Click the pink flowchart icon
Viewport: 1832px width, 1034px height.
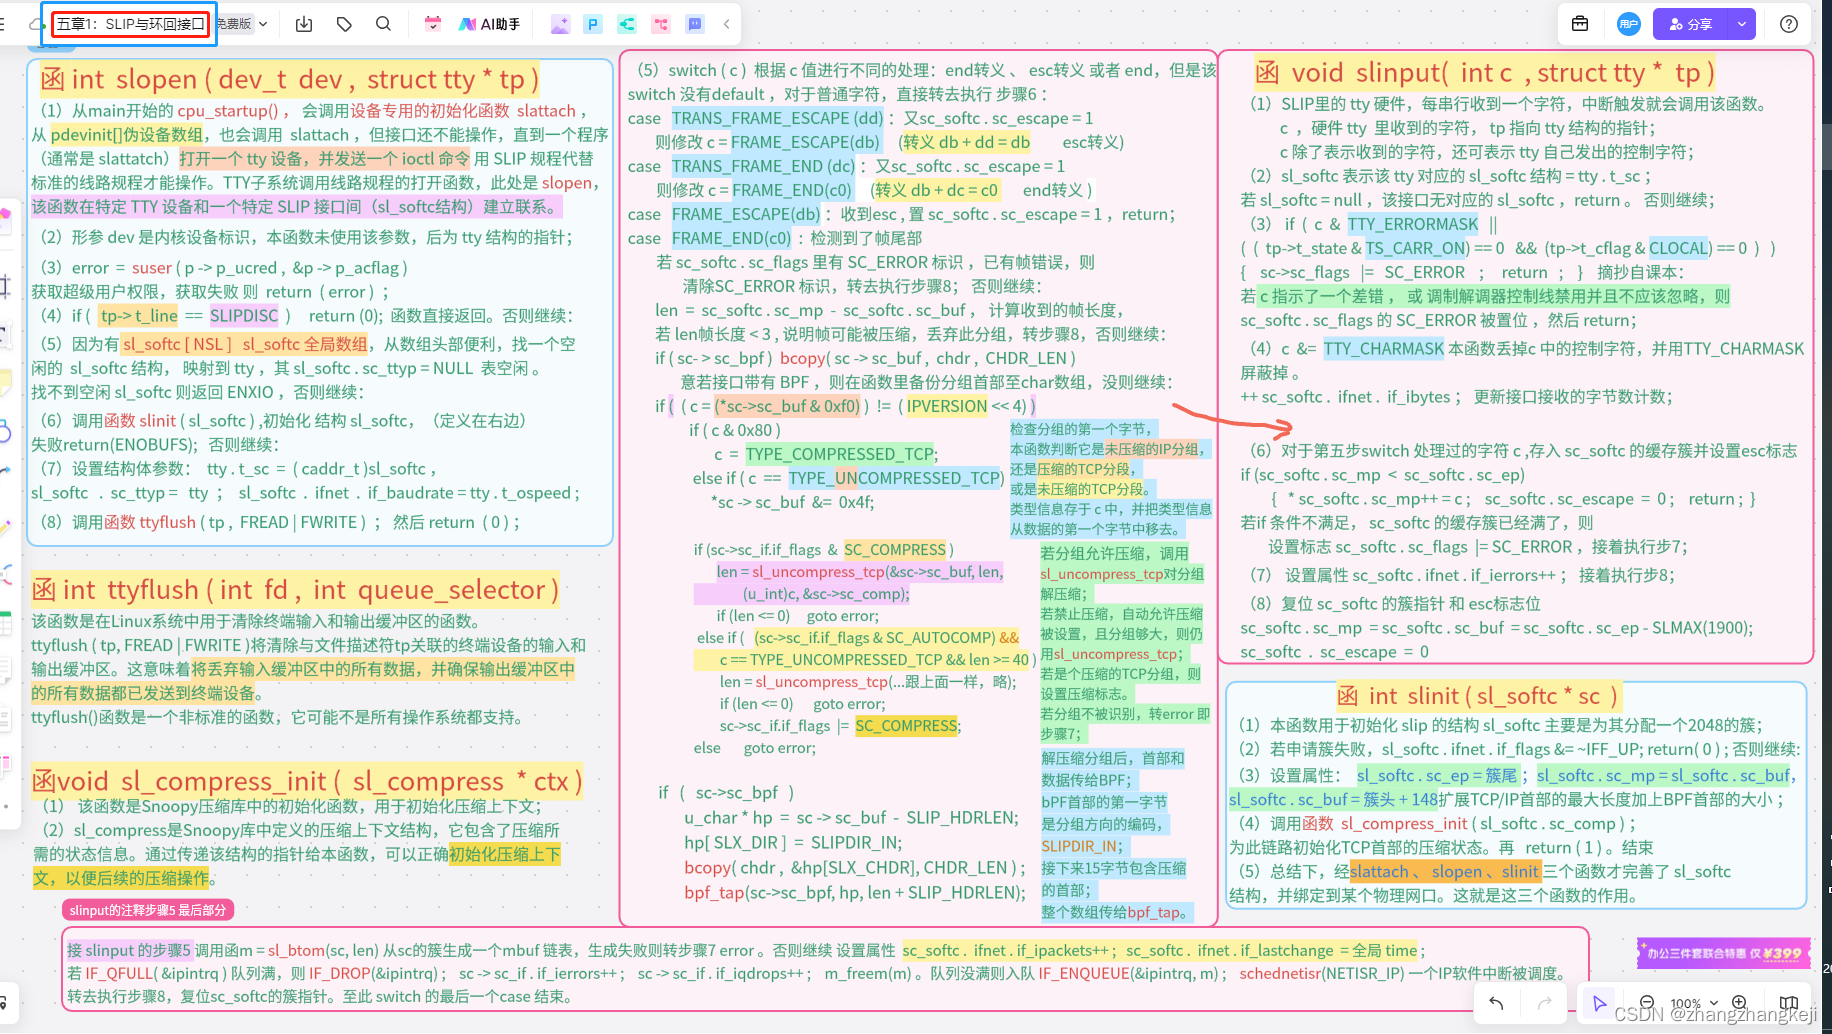tap(661, 24)
